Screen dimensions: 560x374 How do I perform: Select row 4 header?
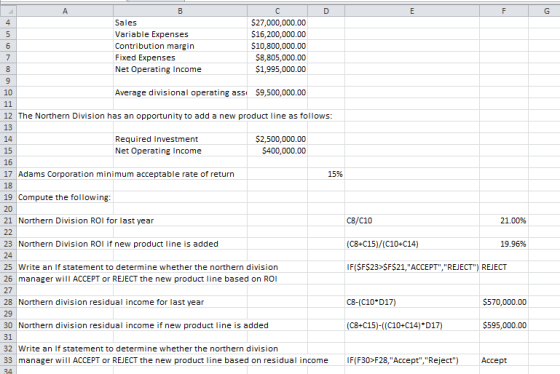(8, 23)
